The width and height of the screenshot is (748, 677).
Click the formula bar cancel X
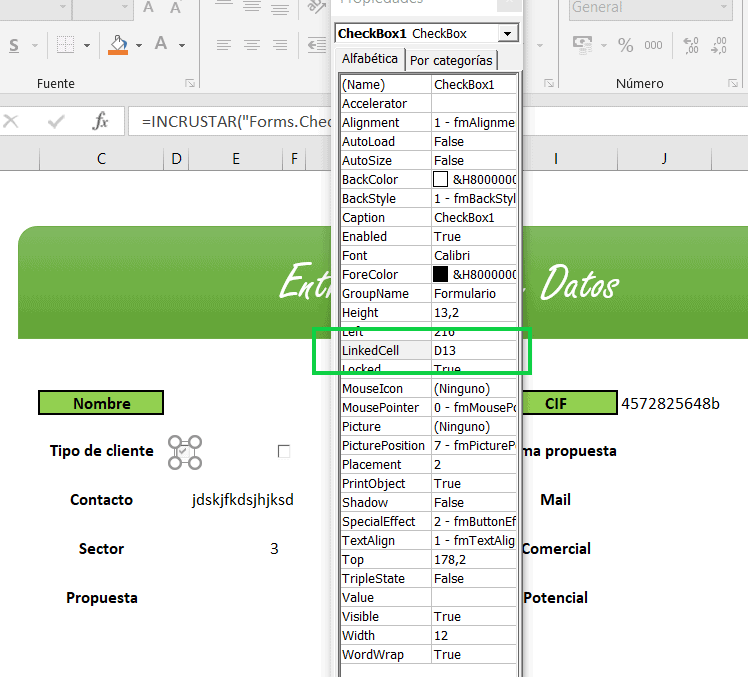tap(10, 121)
